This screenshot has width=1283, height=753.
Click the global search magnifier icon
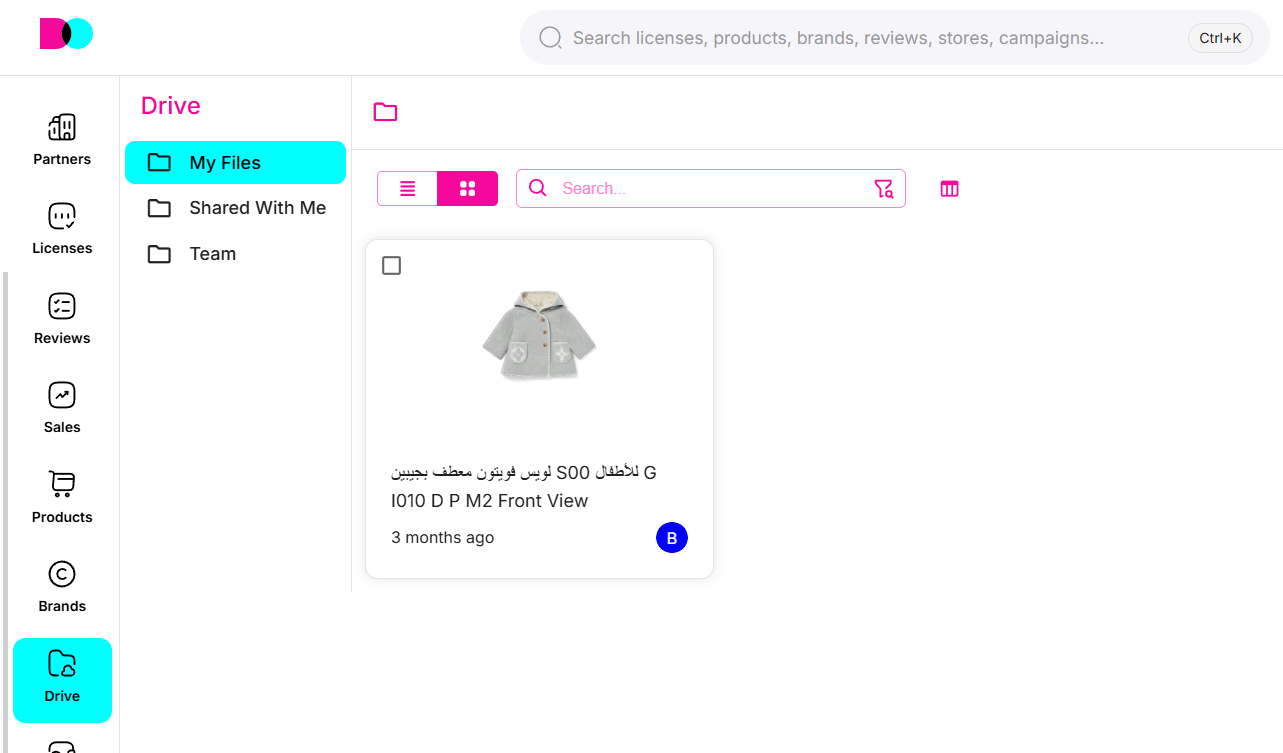pyautogui.click(x=550, y=38)
